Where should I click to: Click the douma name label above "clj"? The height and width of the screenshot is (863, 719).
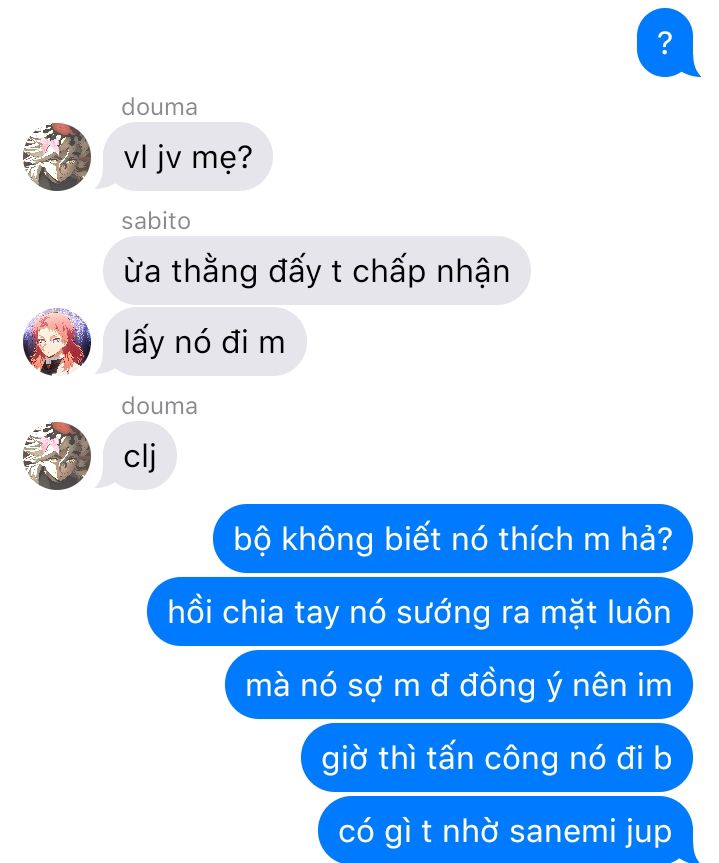(x=159, y=406)
